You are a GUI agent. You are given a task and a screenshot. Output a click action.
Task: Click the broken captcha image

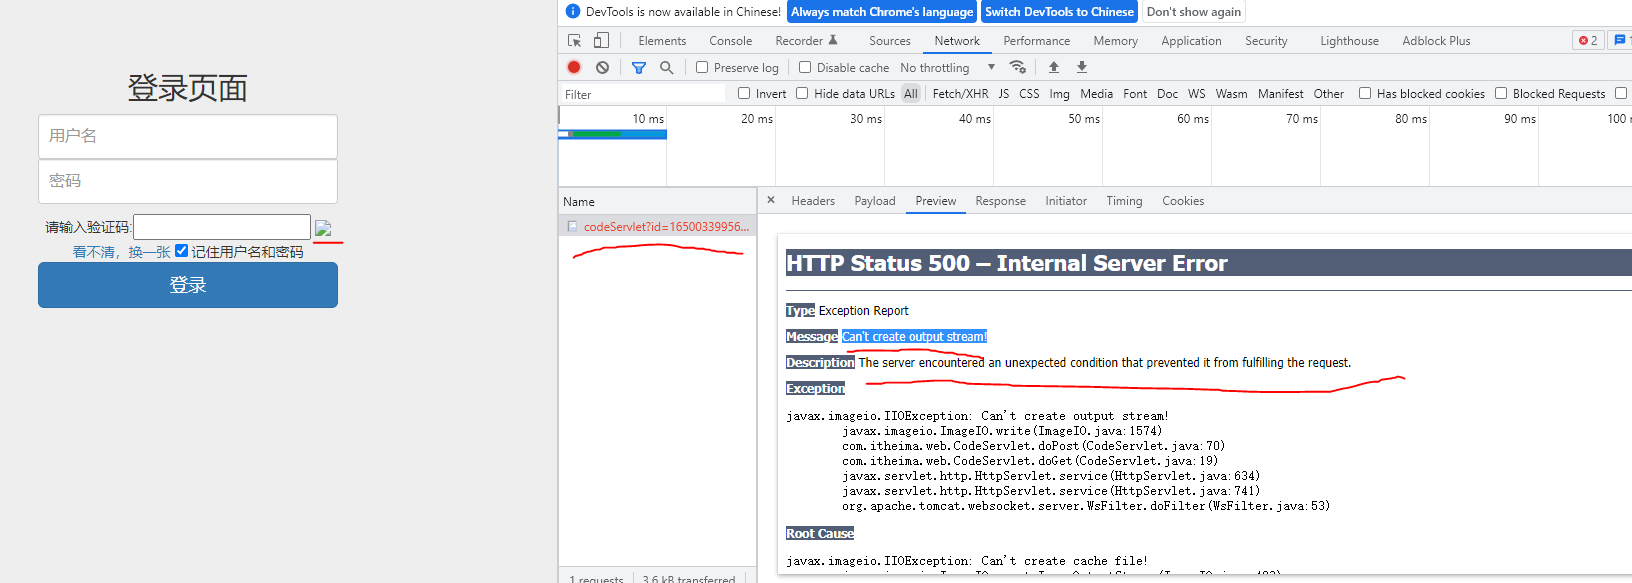pos(323,228)
